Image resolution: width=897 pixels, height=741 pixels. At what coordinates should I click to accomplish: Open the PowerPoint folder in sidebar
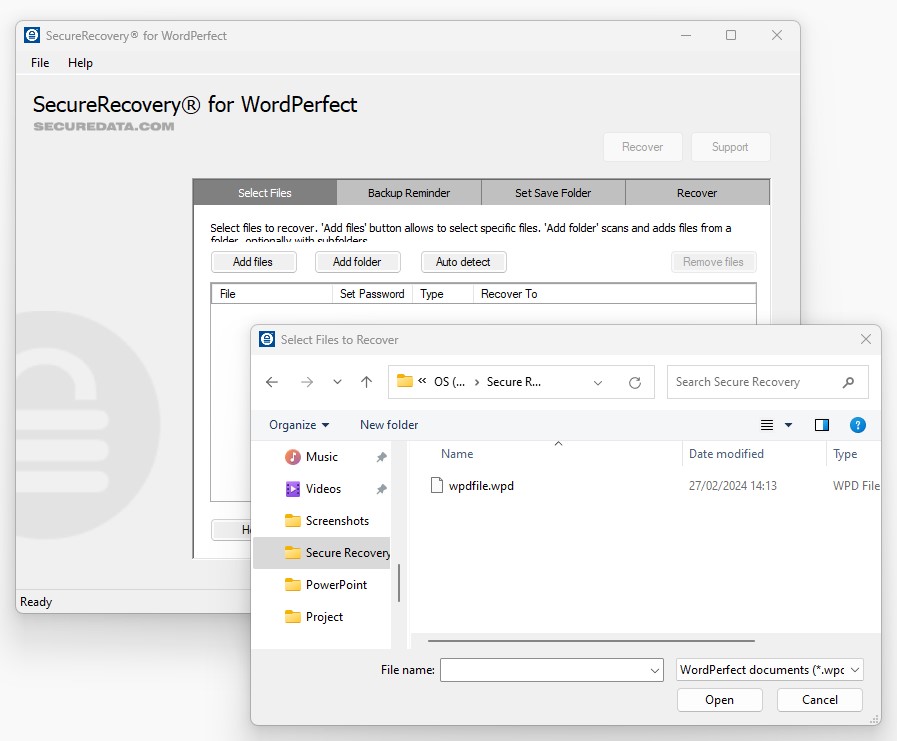[x=336, y=585]
